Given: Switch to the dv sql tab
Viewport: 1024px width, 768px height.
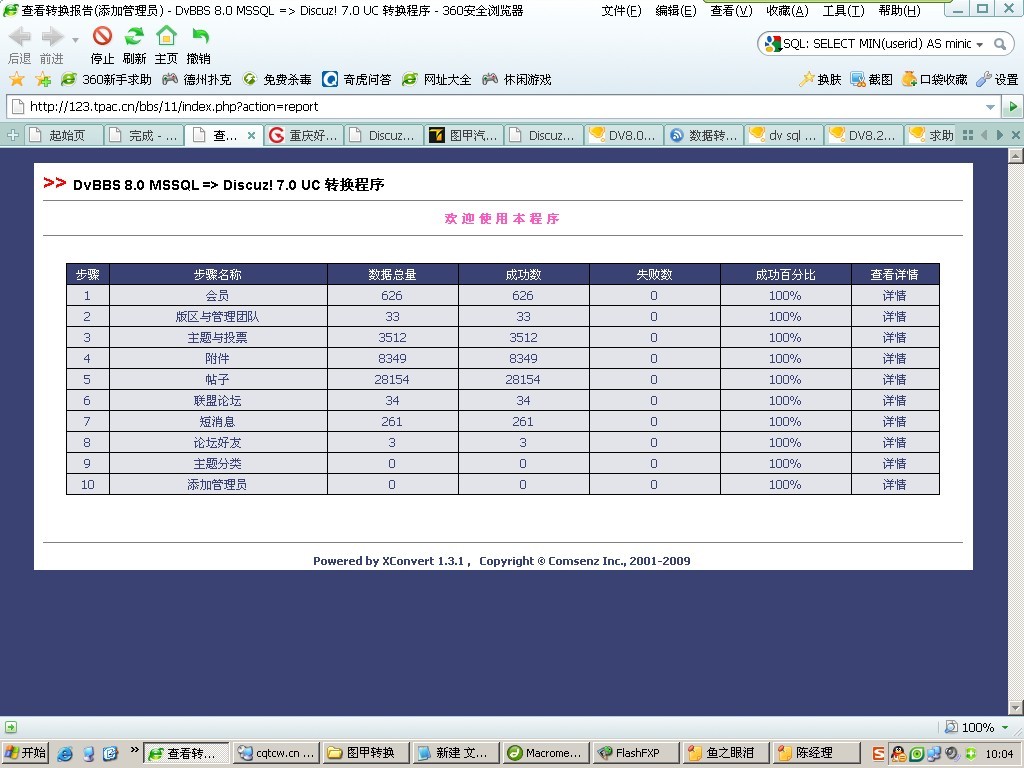Looking at the screenshot, I should coord(784,135).
